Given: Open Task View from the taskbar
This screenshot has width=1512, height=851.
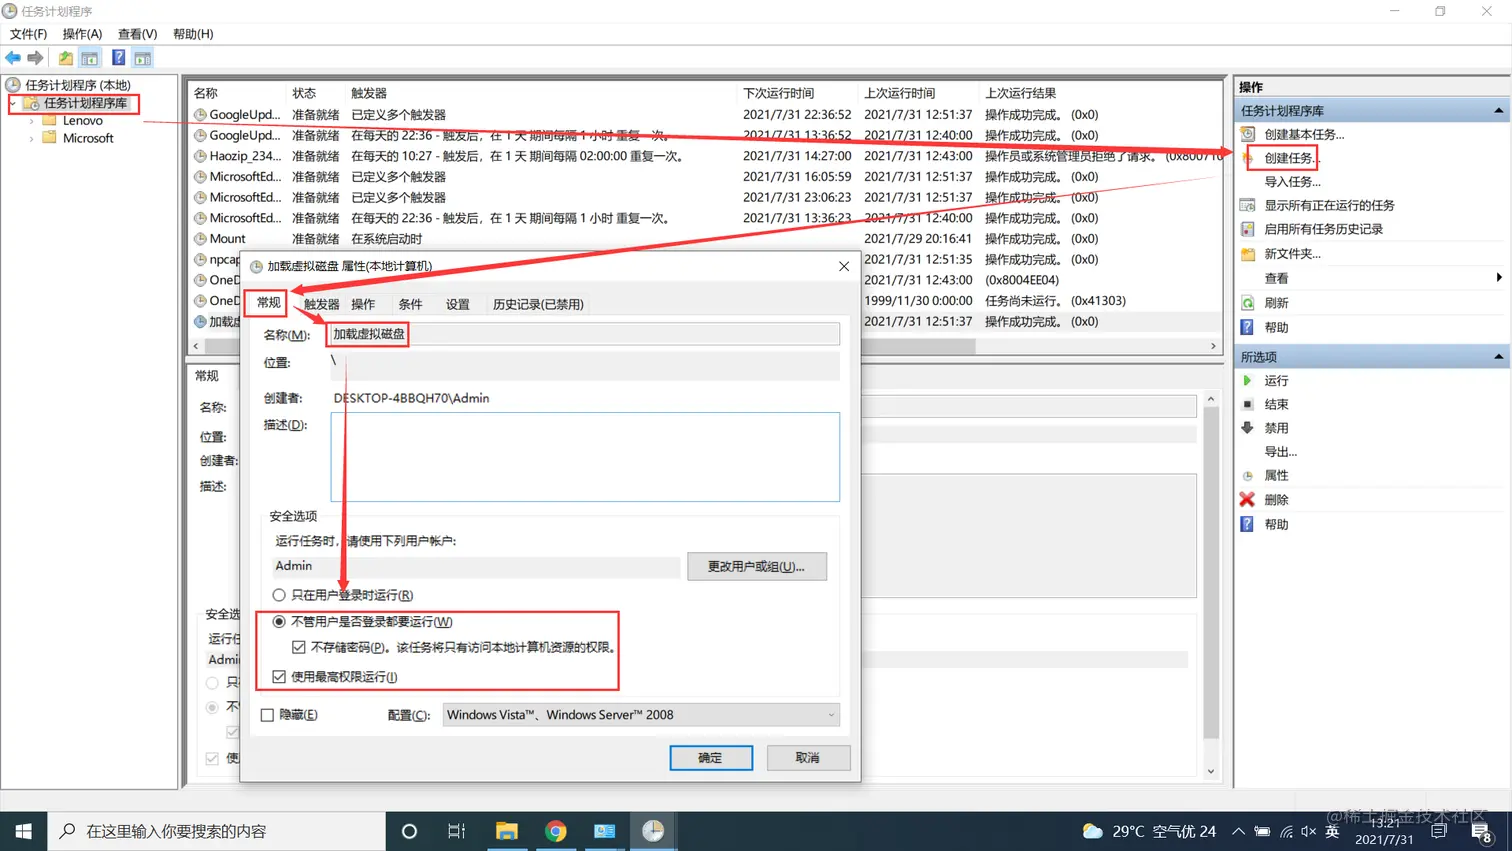Looking at the screenshot, I should click(x=457, y=831).
